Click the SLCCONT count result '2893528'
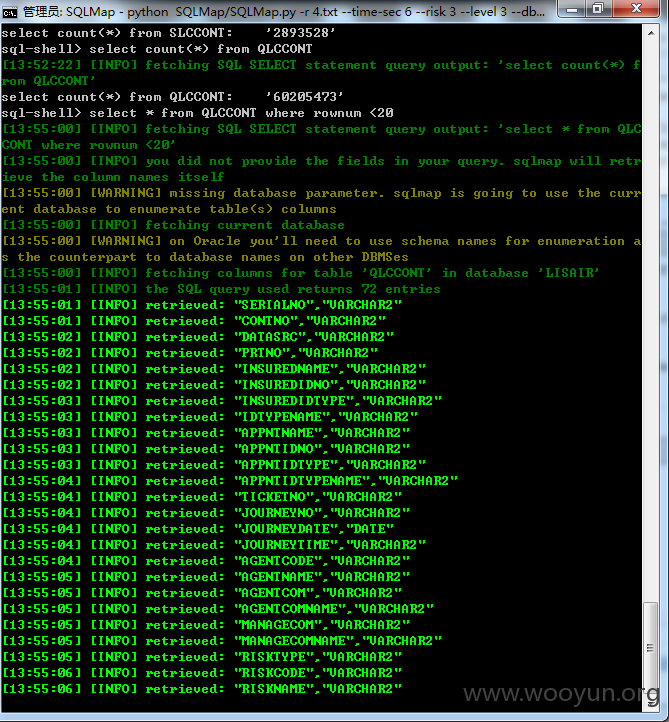 click(301, 33)
